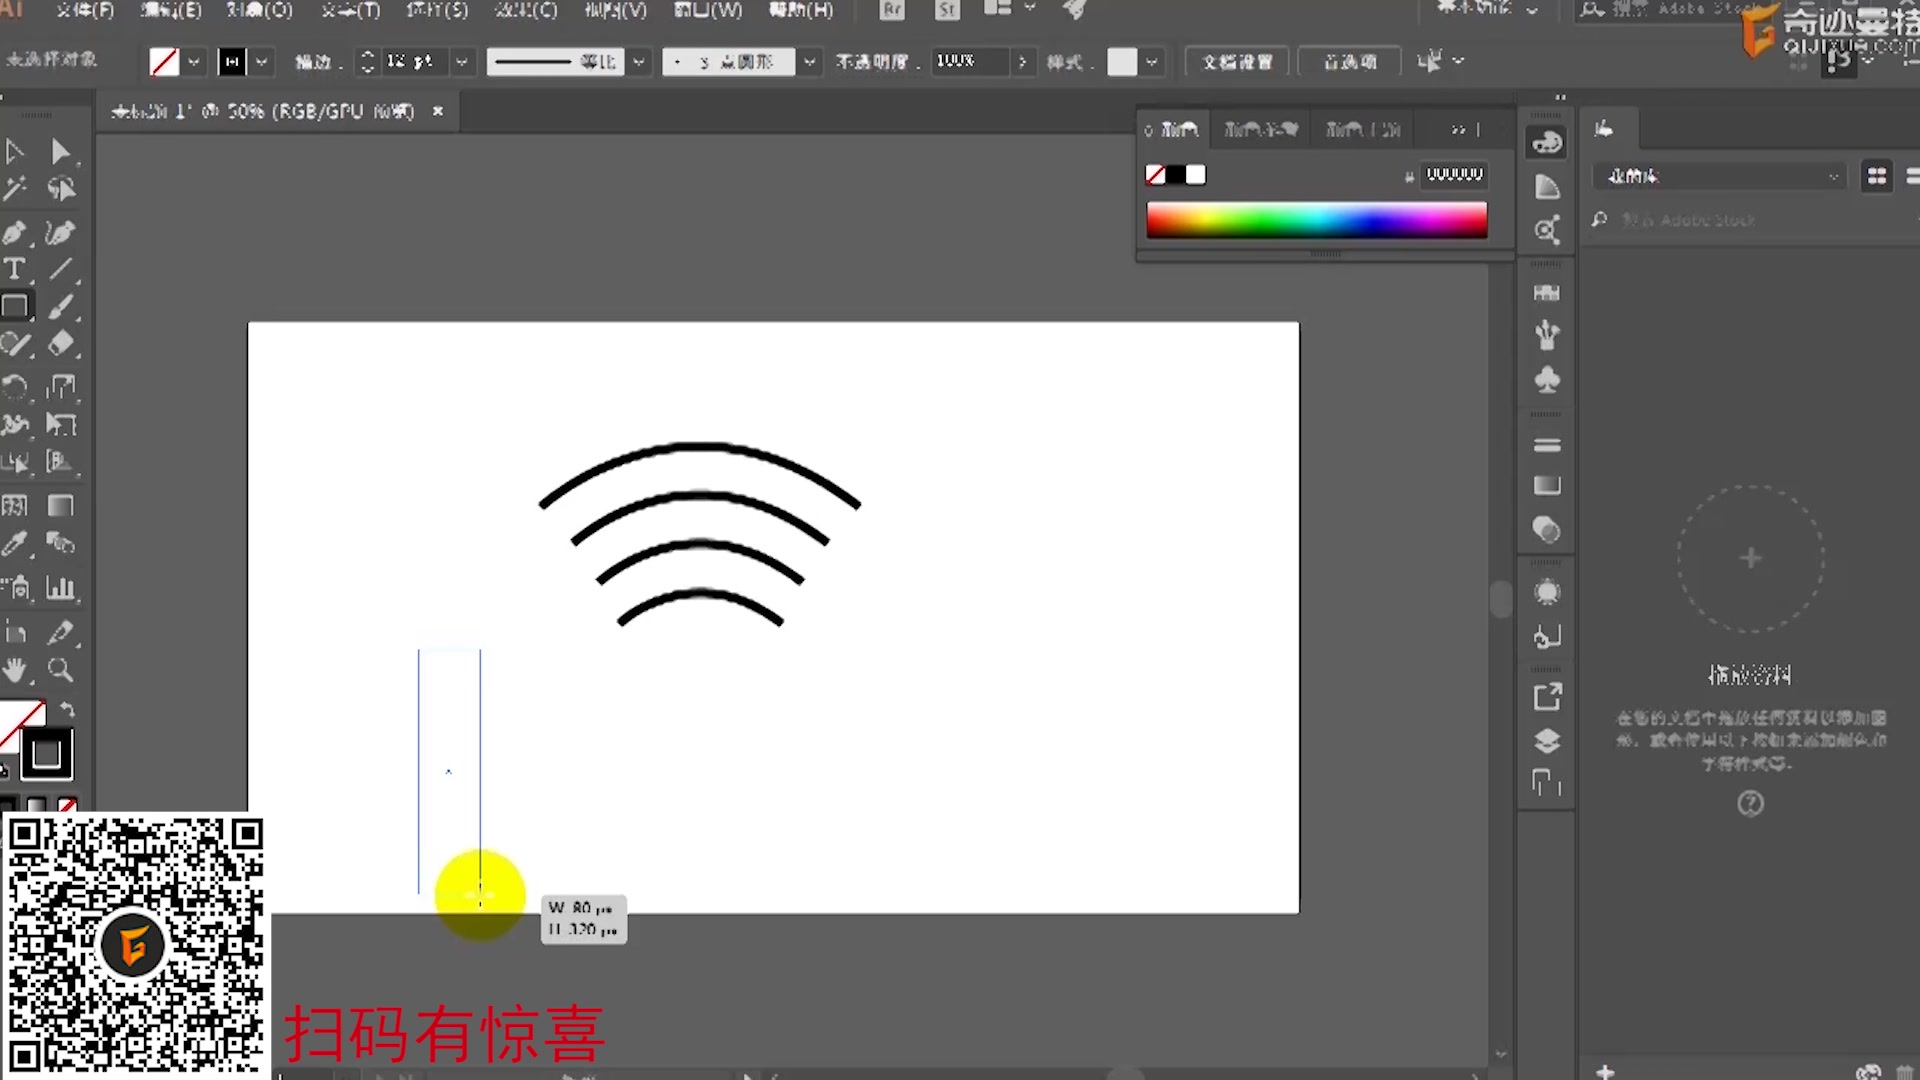1920x1080 pixels.
Task: Open the 文件(F) menu
Action: [x=84, y=10]
